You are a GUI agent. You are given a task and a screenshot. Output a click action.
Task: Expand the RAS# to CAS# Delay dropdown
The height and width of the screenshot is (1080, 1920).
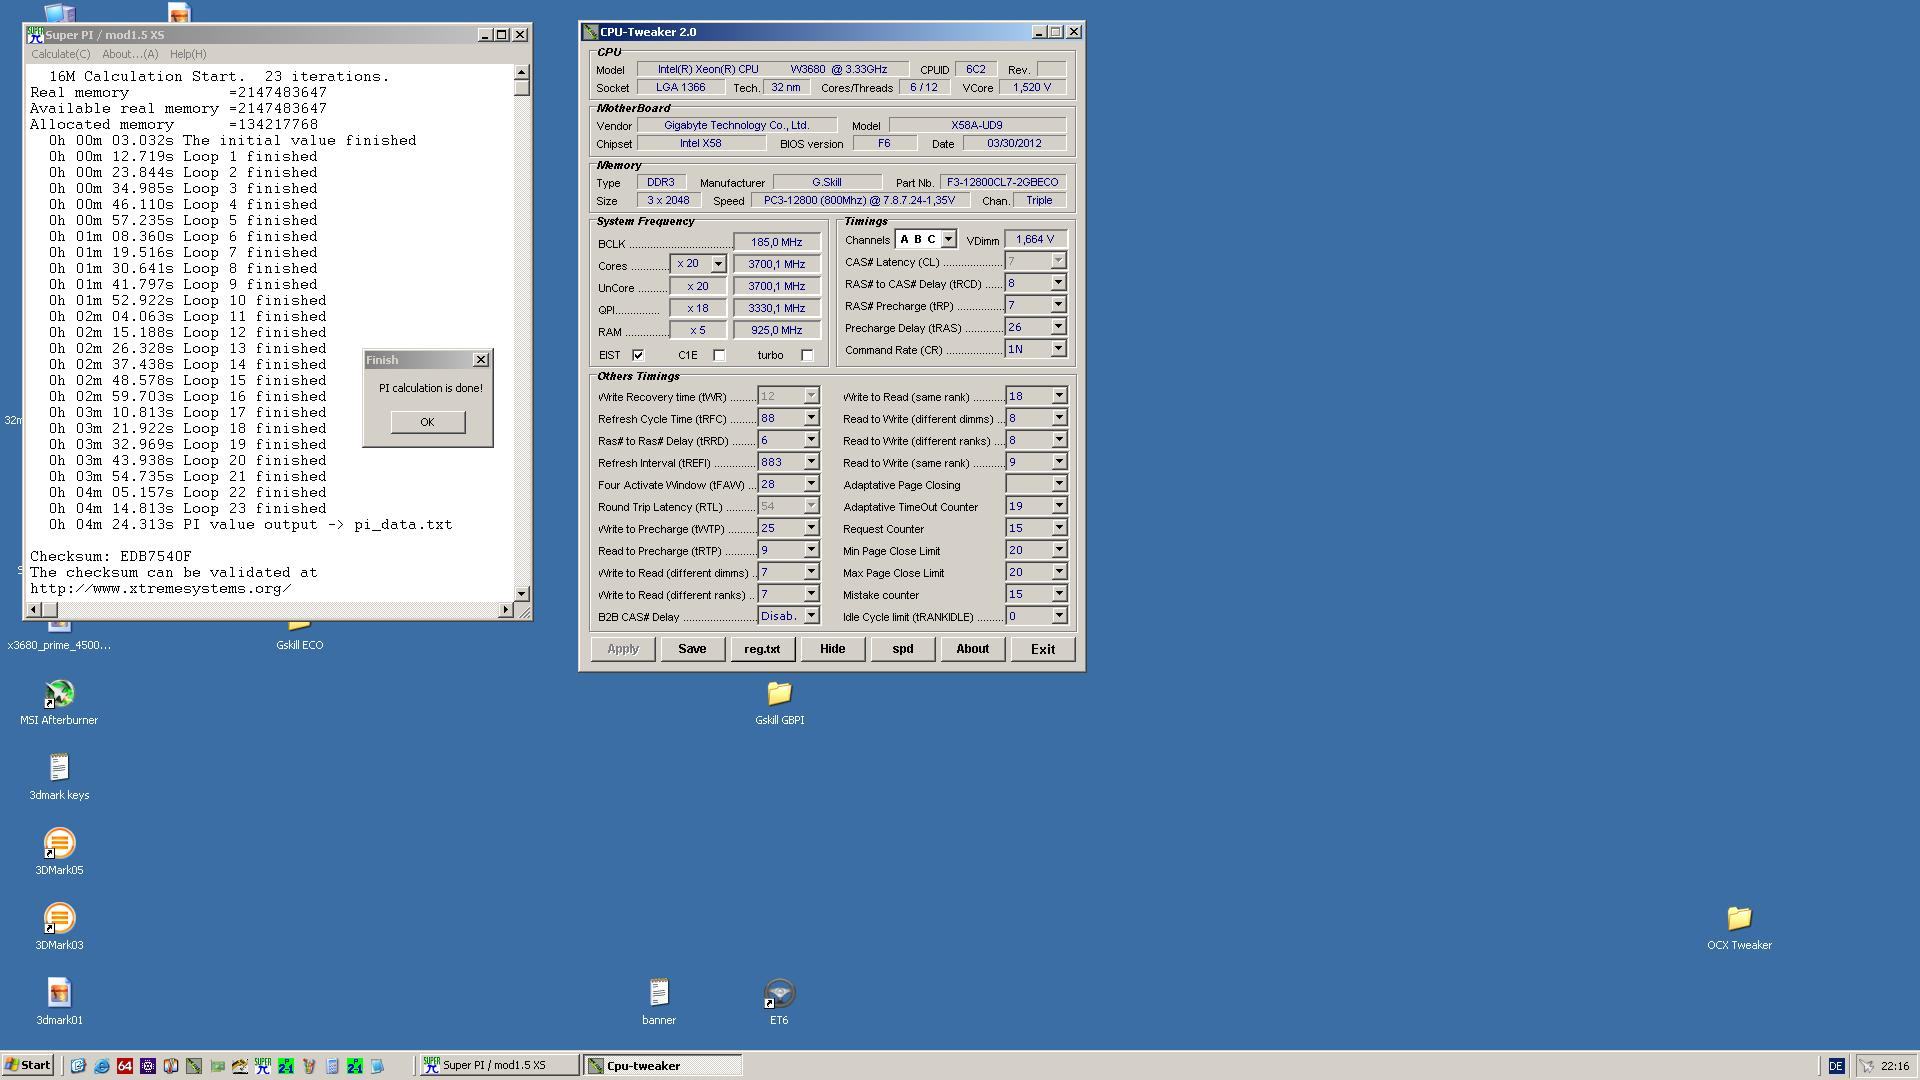point(1058,283)
